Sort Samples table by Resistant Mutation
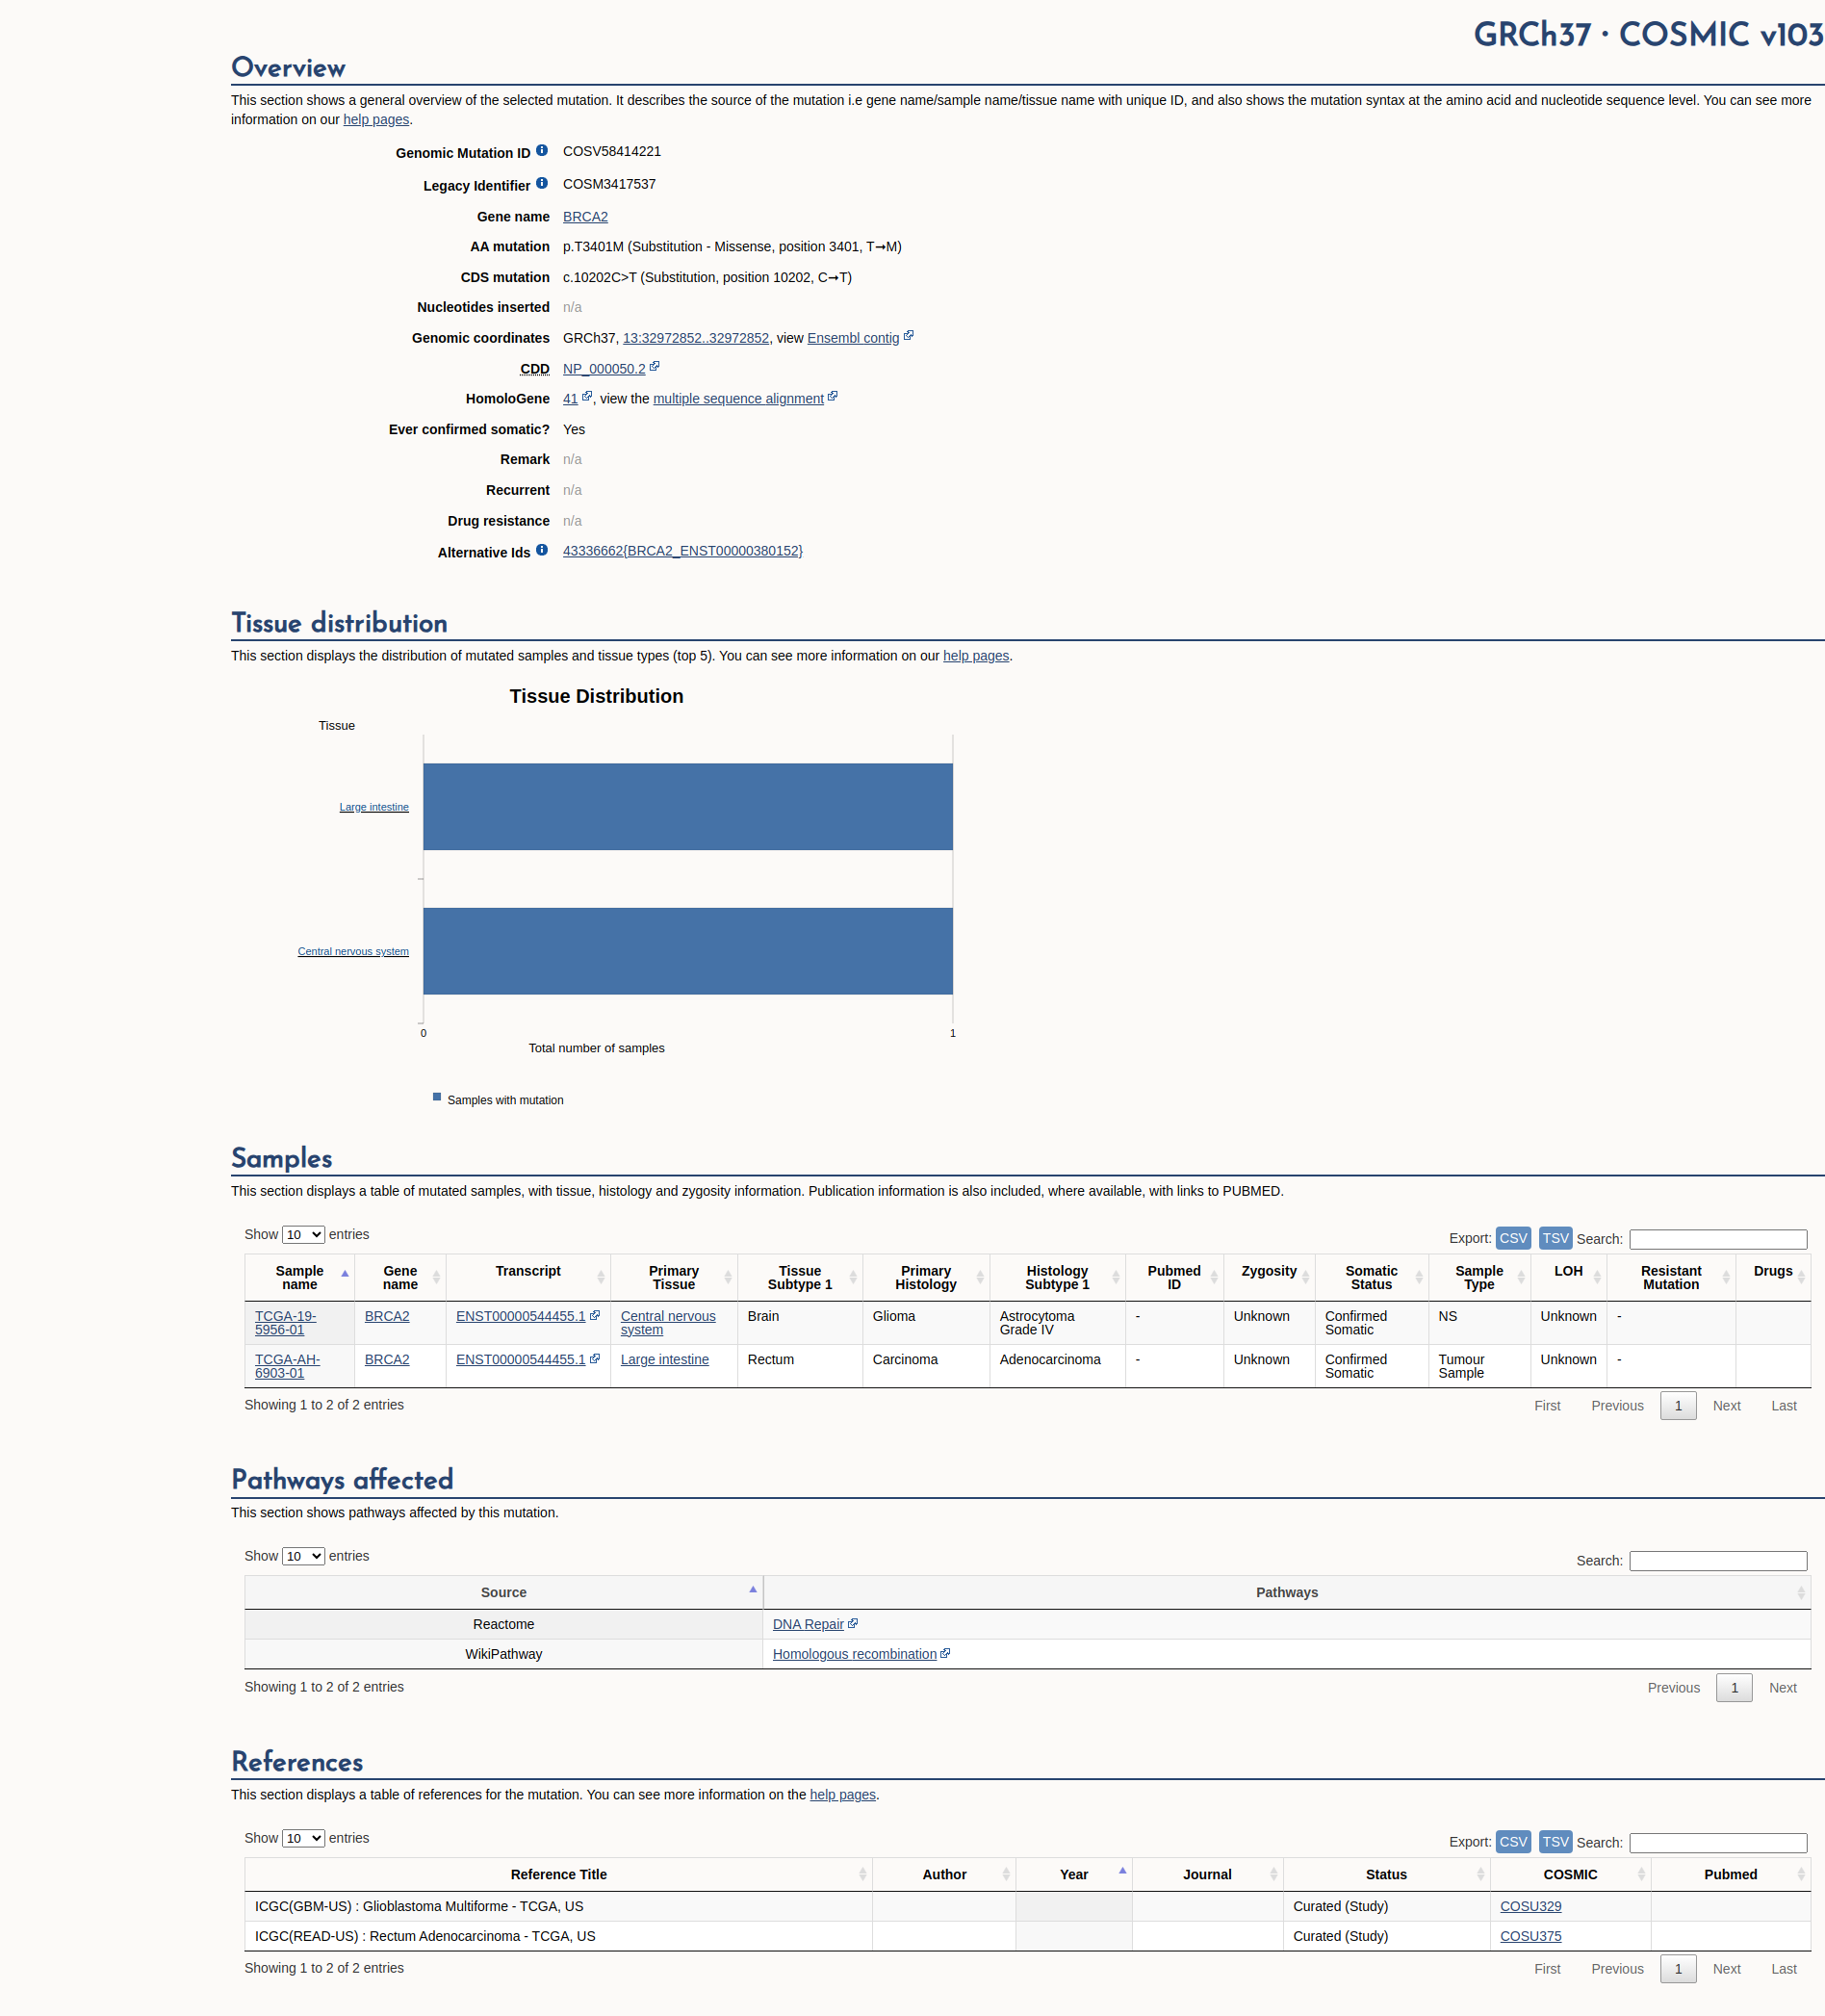 [x=1671, y=1278]
